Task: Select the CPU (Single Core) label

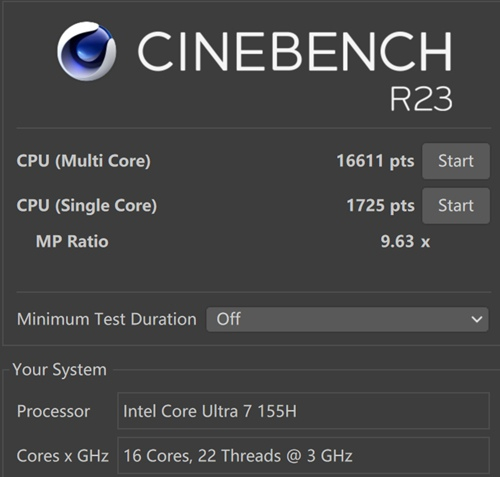Action: pyautogui.click(x=87, y=205)
